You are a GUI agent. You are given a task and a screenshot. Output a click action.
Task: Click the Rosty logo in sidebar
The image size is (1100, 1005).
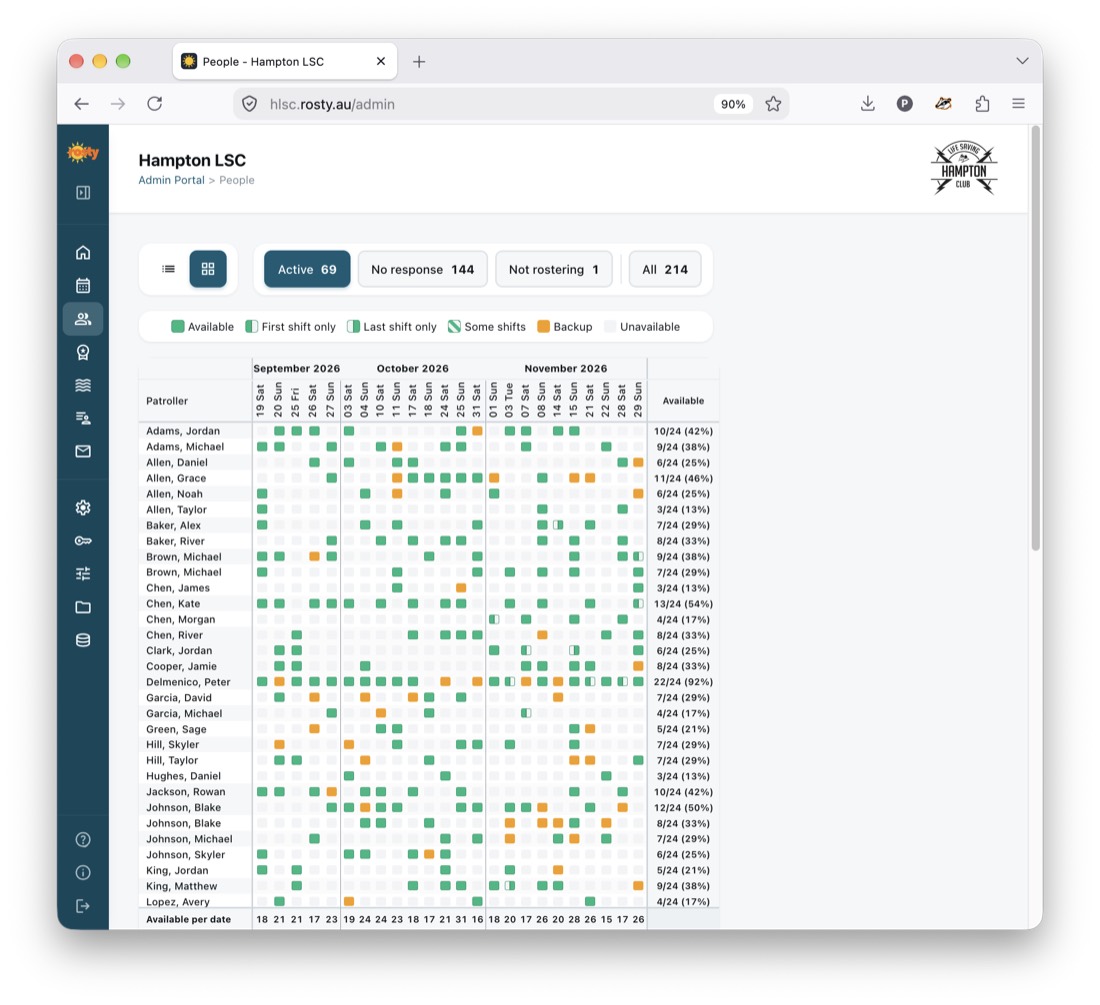[83, 152]
